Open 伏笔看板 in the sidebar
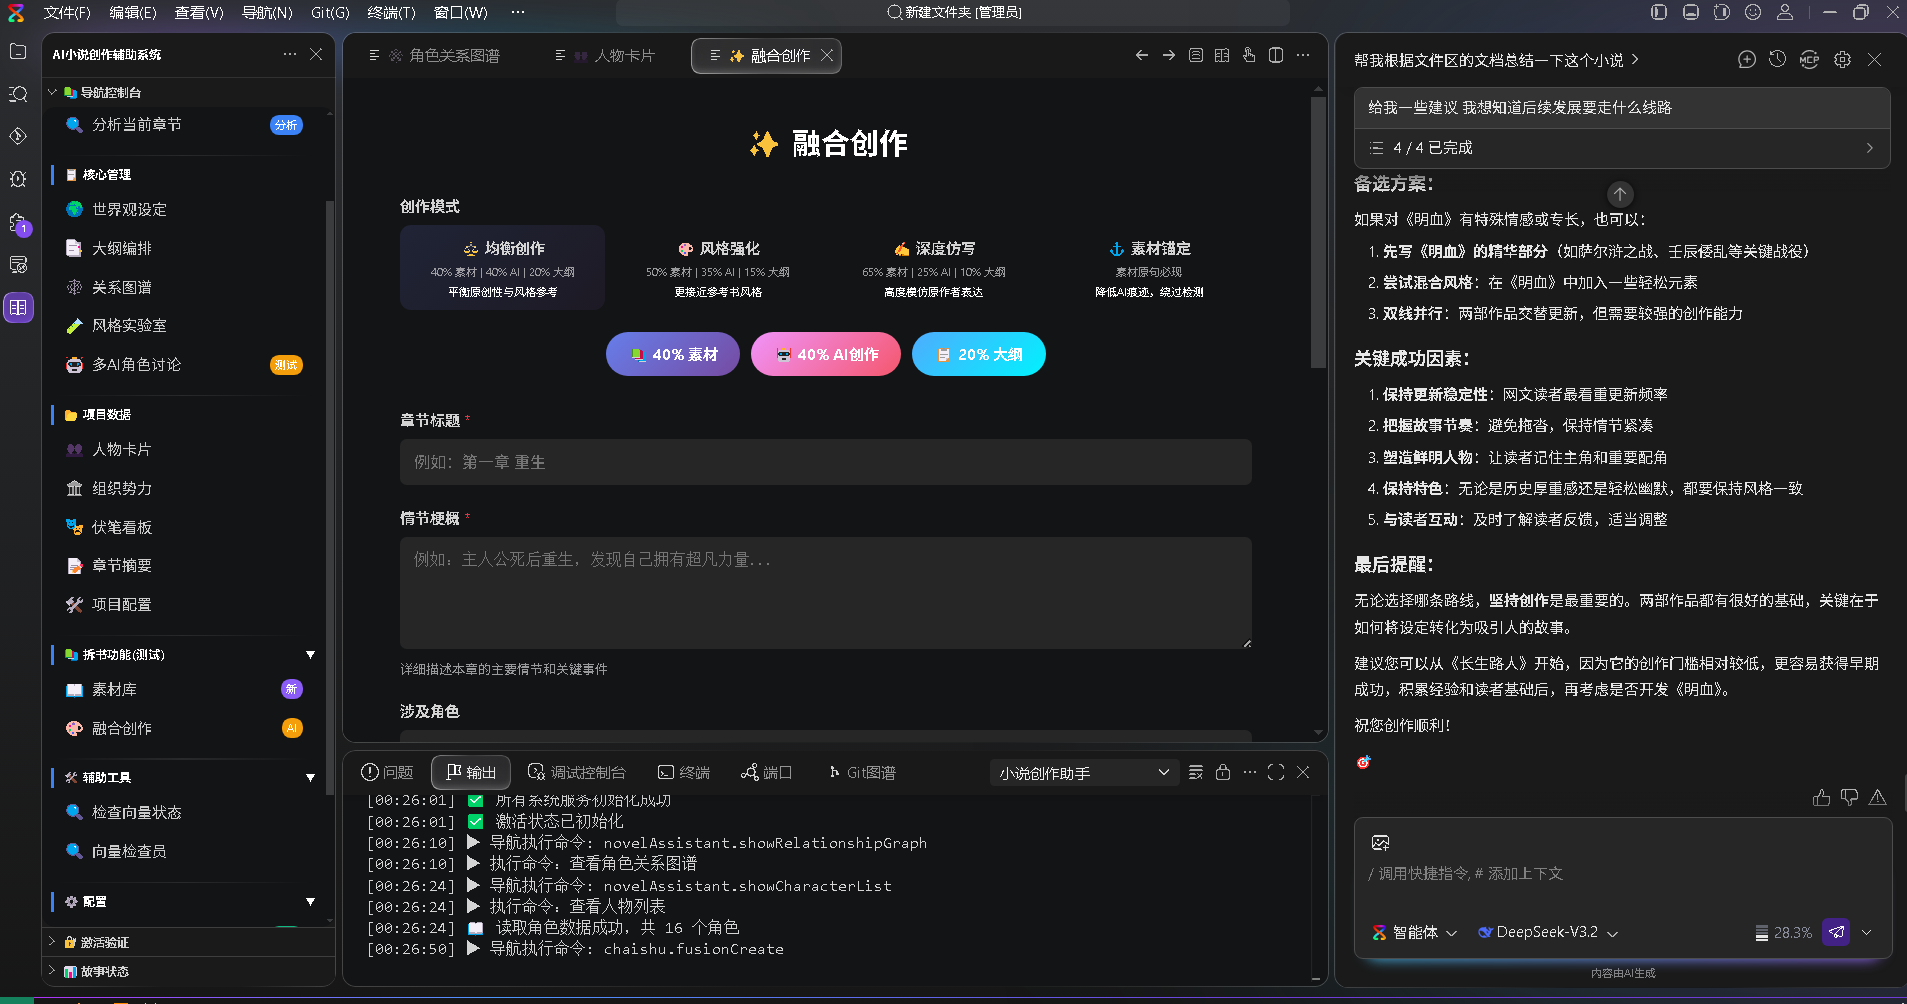Screen dimensions: 1907x1004 [122, 527]
